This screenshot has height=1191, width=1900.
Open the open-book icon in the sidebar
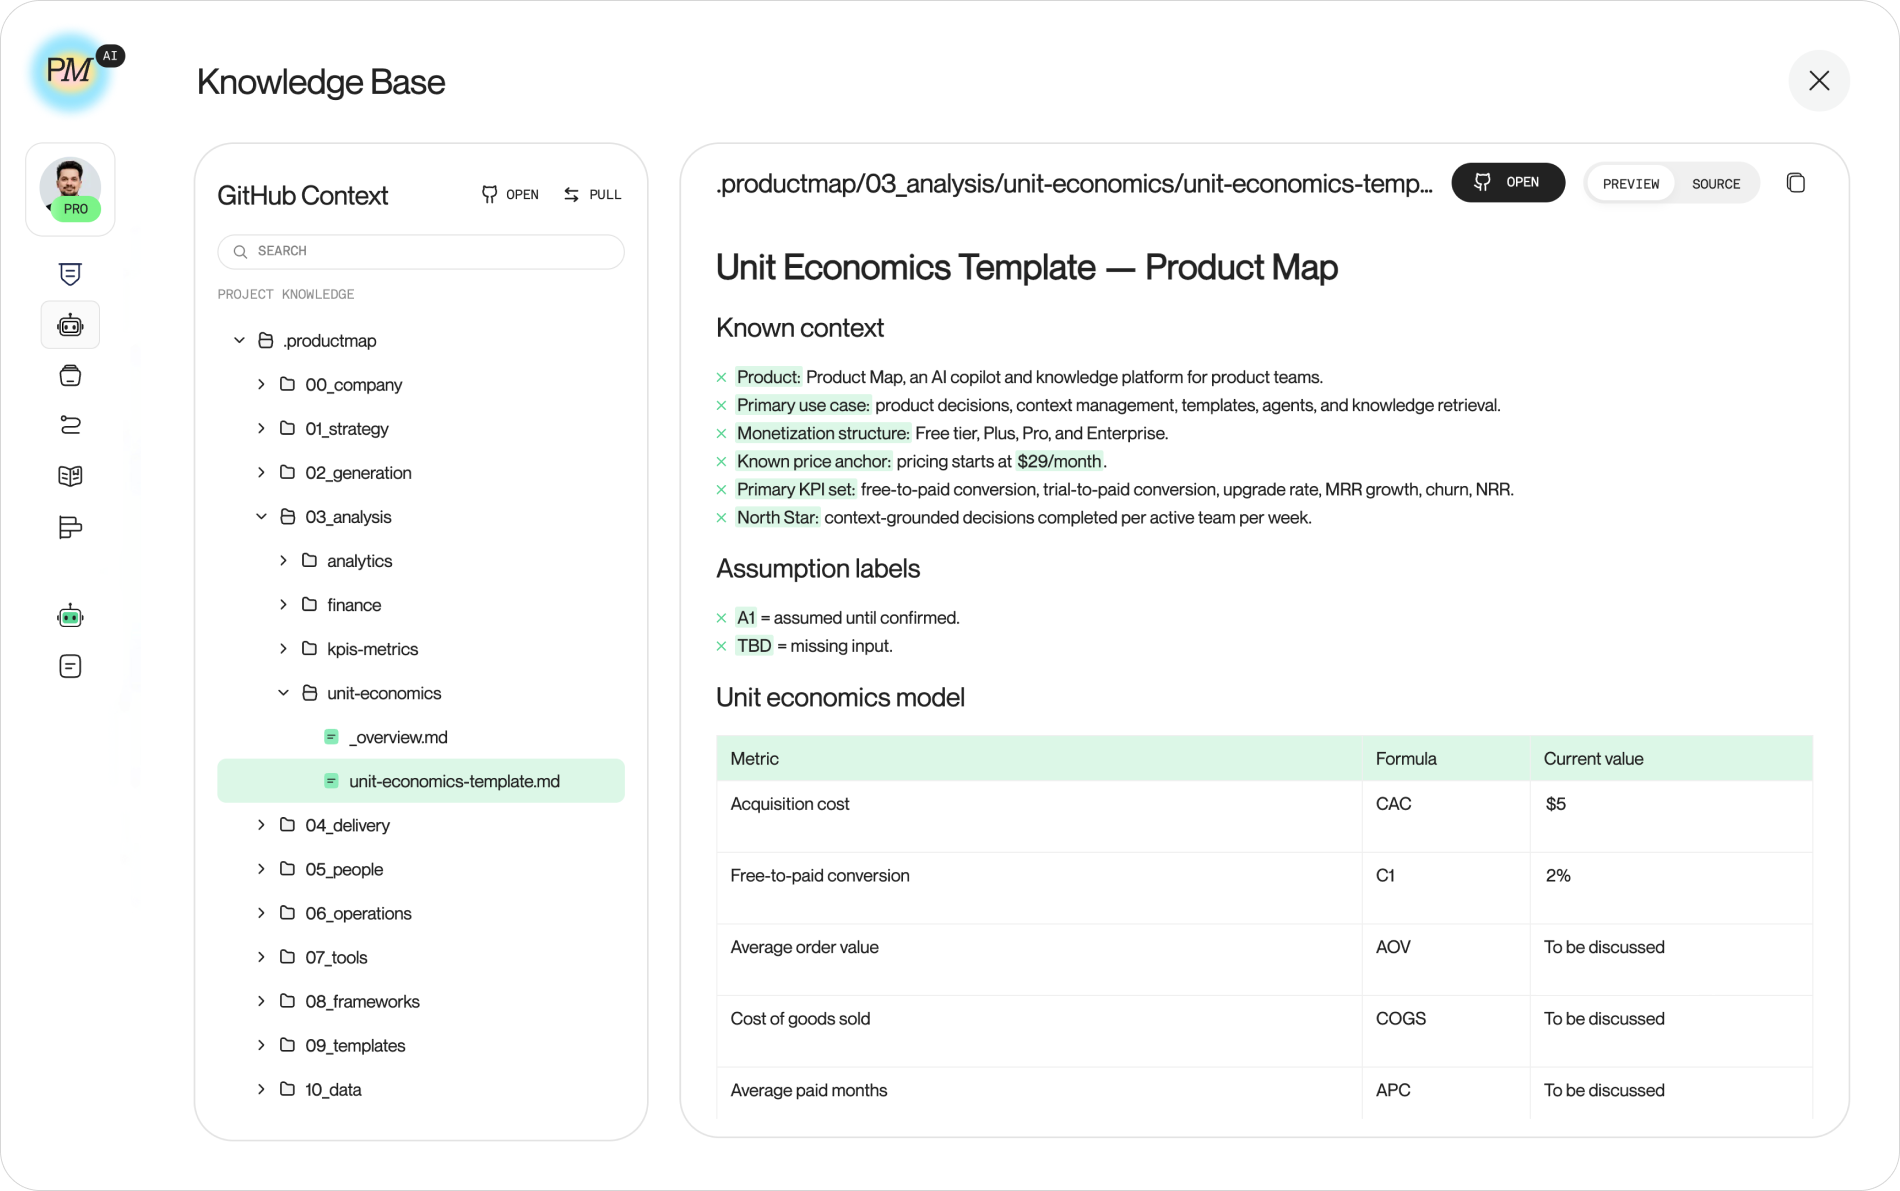[x=70, y=476]
